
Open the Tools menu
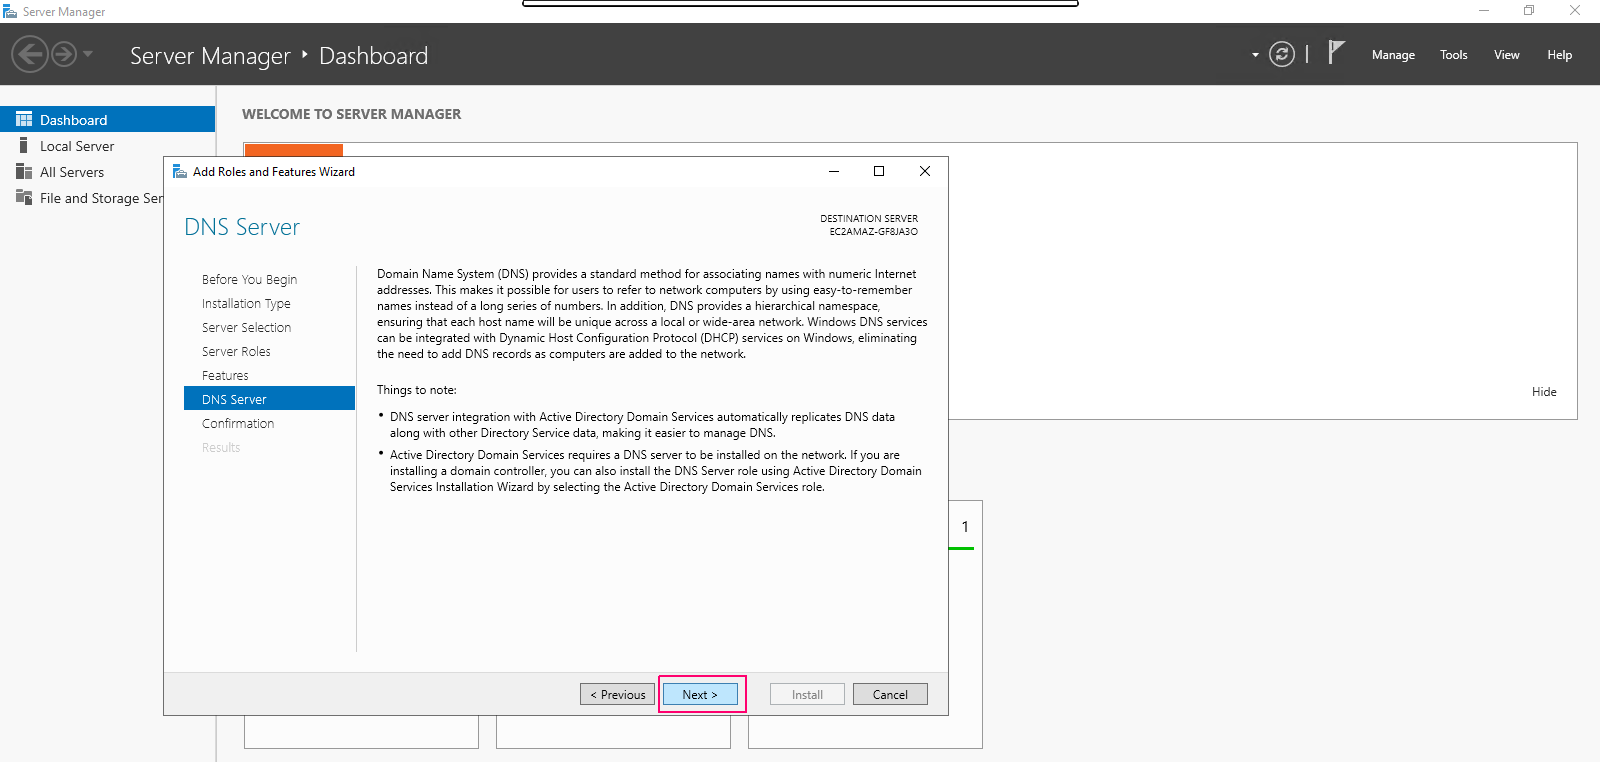(x=1454, y=55)
